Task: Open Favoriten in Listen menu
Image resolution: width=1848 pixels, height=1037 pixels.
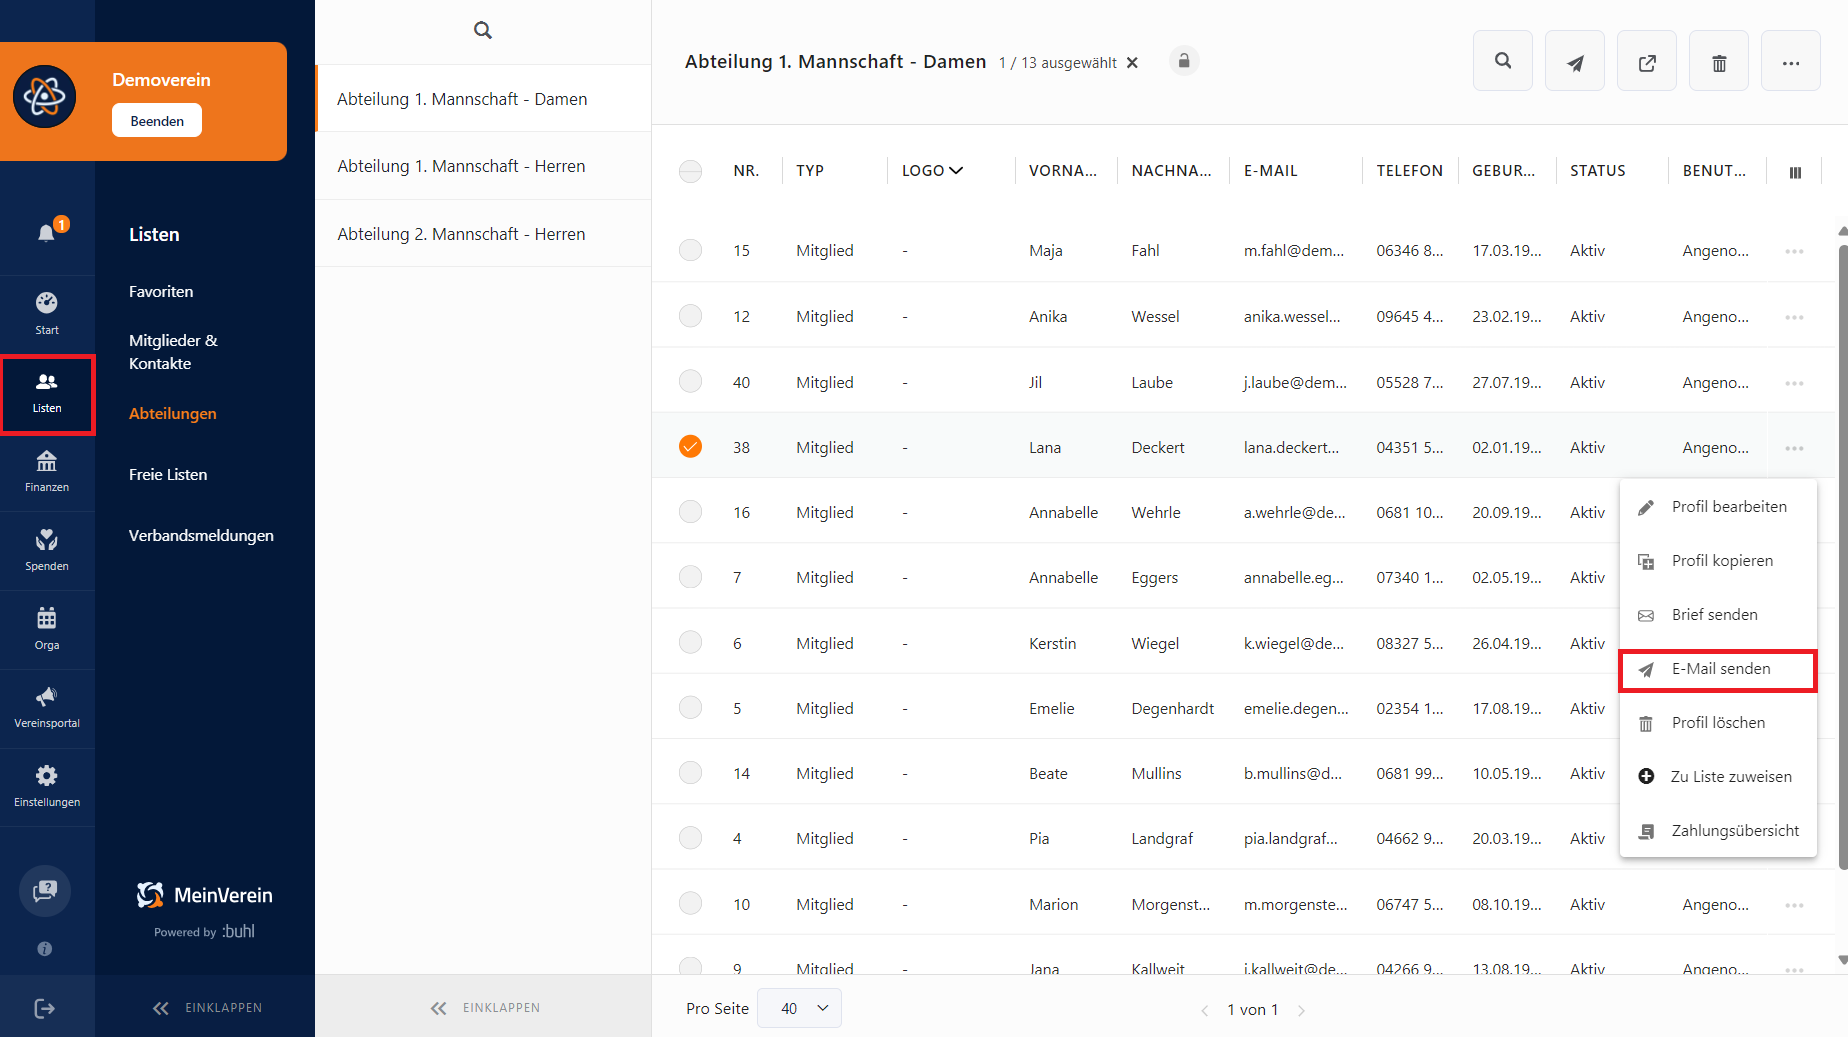Action: coord(161,292)
